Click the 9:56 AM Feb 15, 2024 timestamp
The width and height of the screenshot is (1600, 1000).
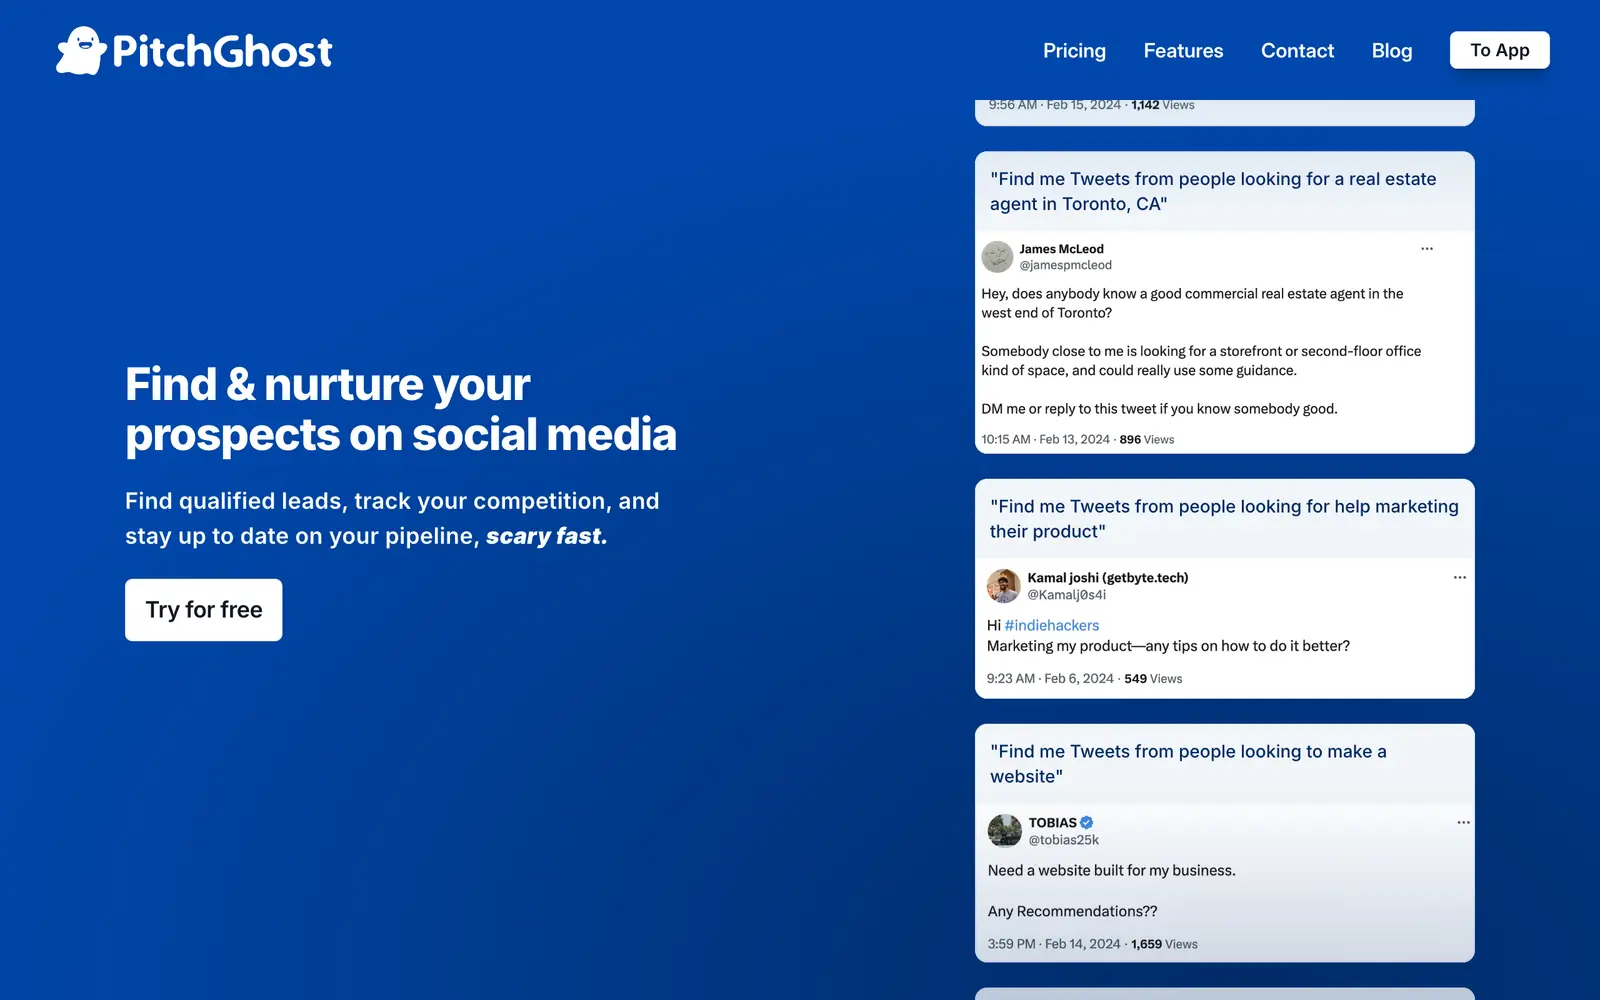pos(1055,105)
